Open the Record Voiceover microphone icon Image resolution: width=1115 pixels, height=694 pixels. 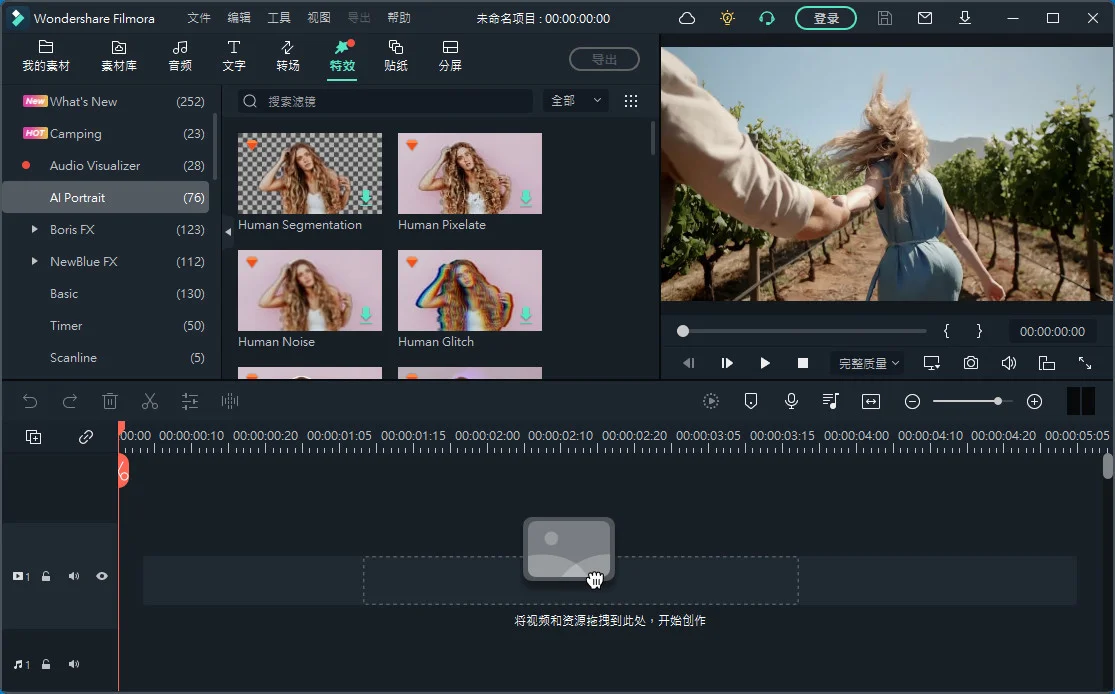tap(791, 401)
